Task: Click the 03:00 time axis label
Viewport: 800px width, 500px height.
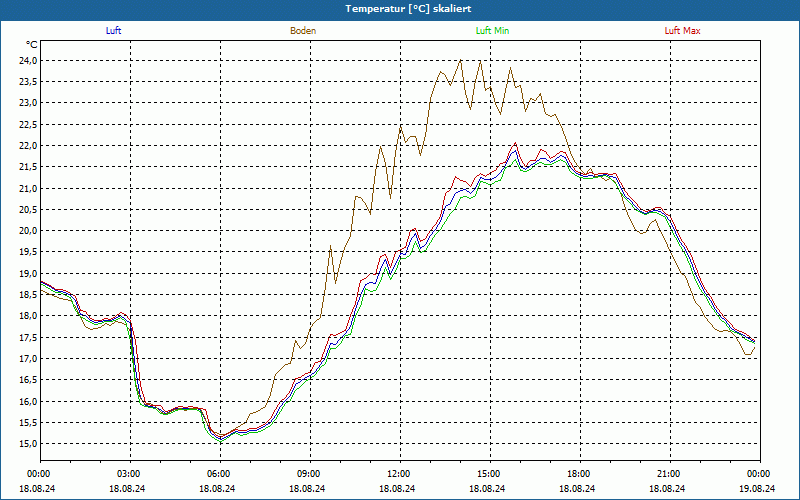Action: [x=127, y=474]
